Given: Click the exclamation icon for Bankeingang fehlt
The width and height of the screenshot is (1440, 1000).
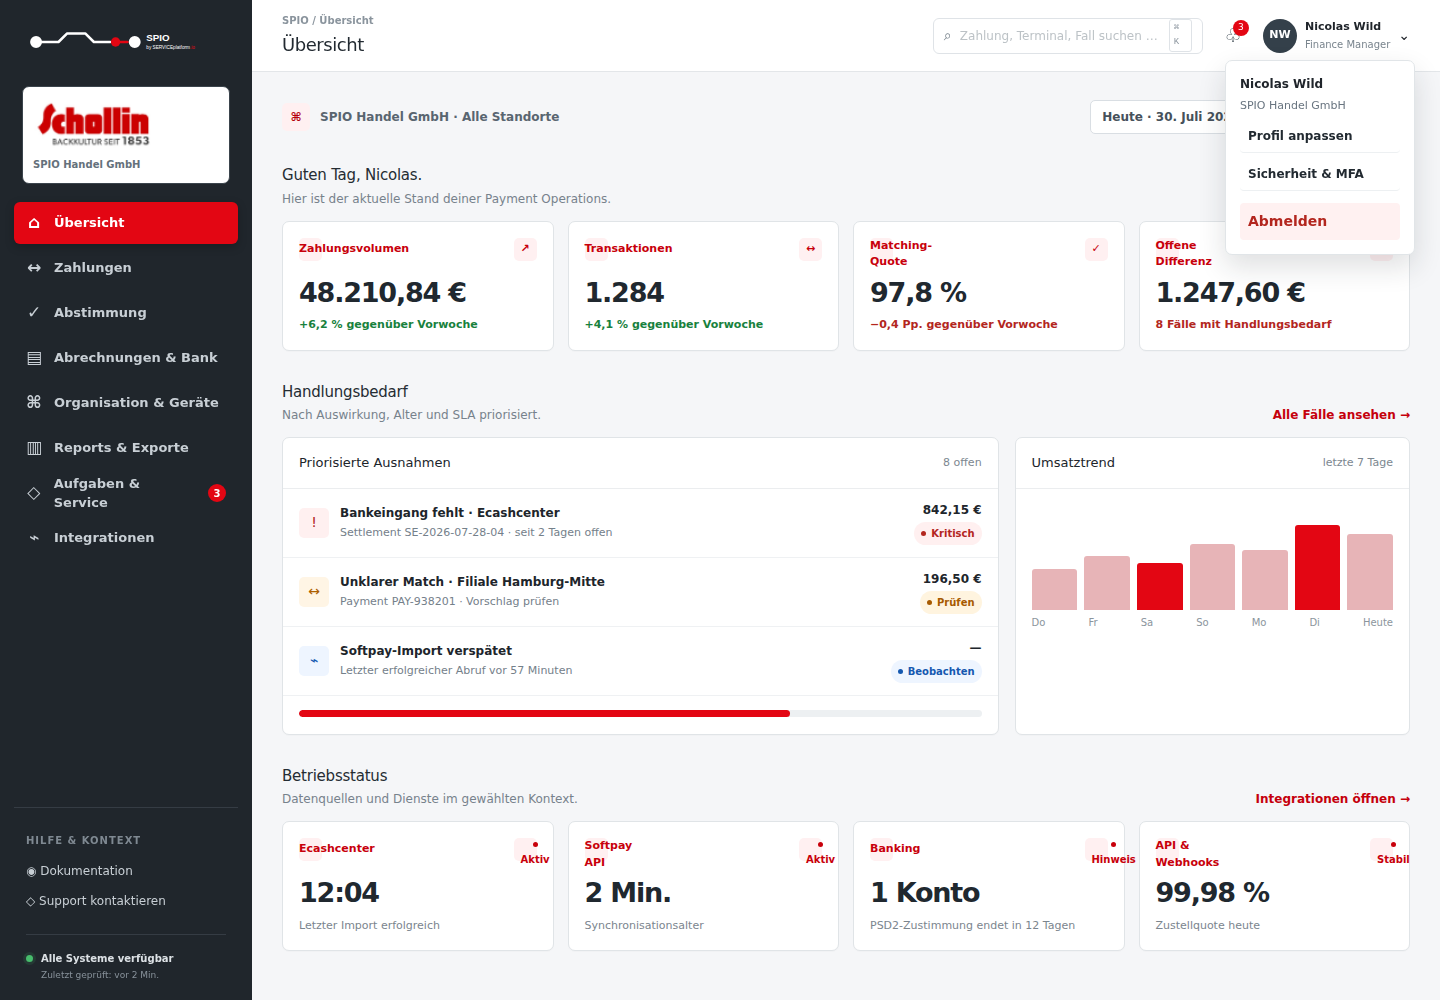Looking at the screenshot, I should click(x=314, y=522).
